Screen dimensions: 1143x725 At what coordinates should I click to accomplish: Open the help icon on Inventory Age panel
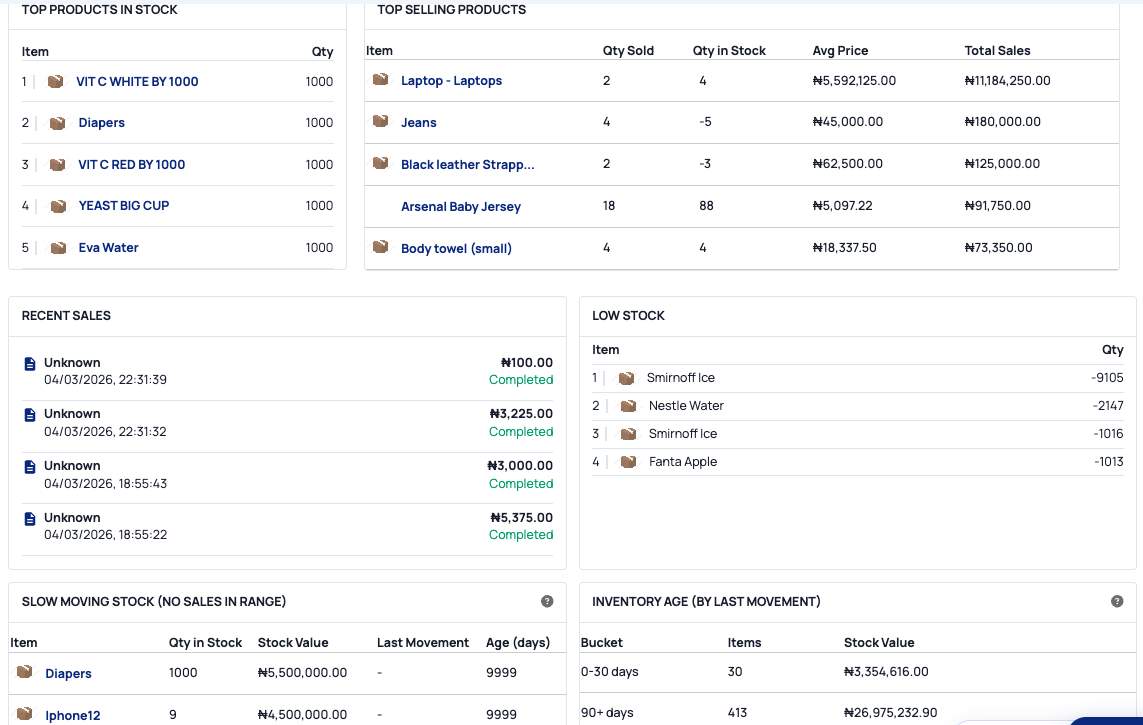1117,601
